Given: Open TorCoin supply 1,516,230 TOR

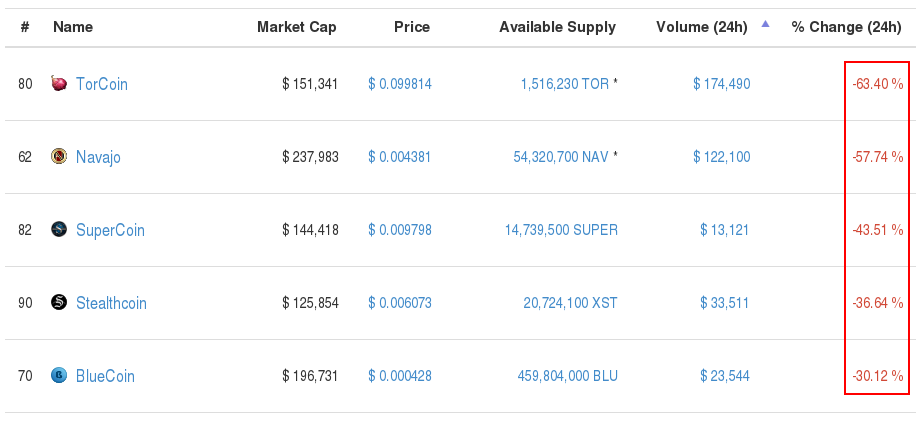Looking at the screenshot, I should [564, 84].
